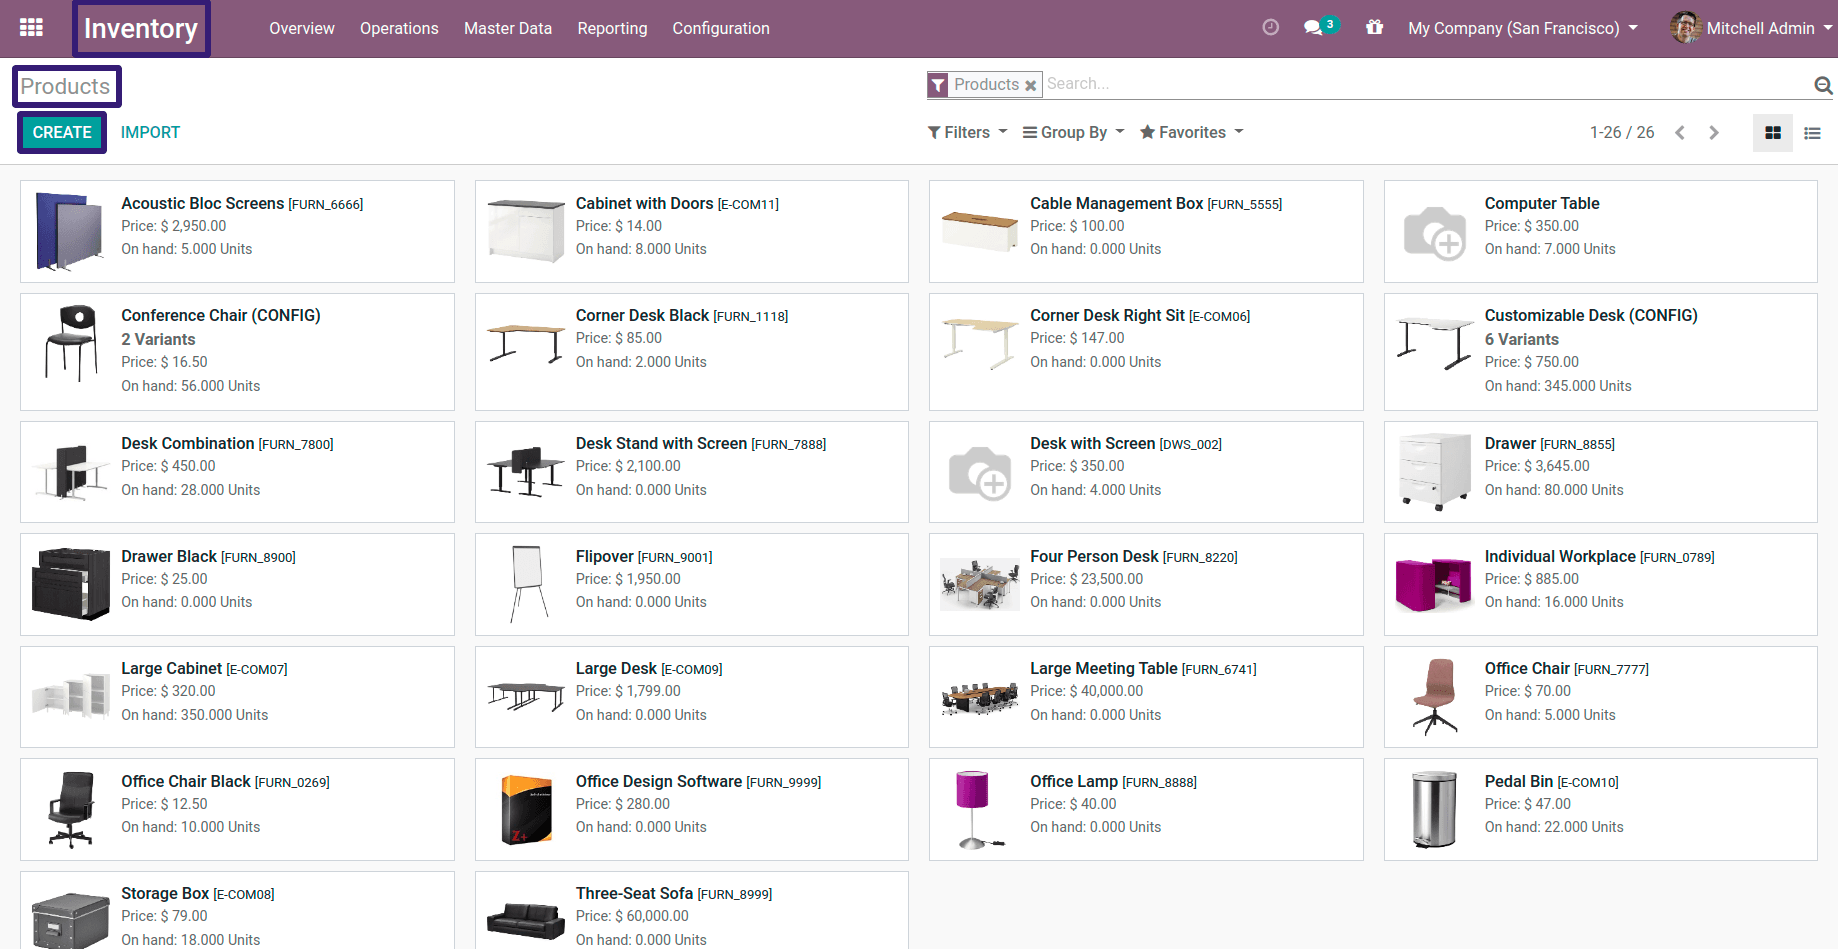This screenshot has height=949, width=1838.
Task: Go to the next page arrow
Action: [x=1714, y=133]
